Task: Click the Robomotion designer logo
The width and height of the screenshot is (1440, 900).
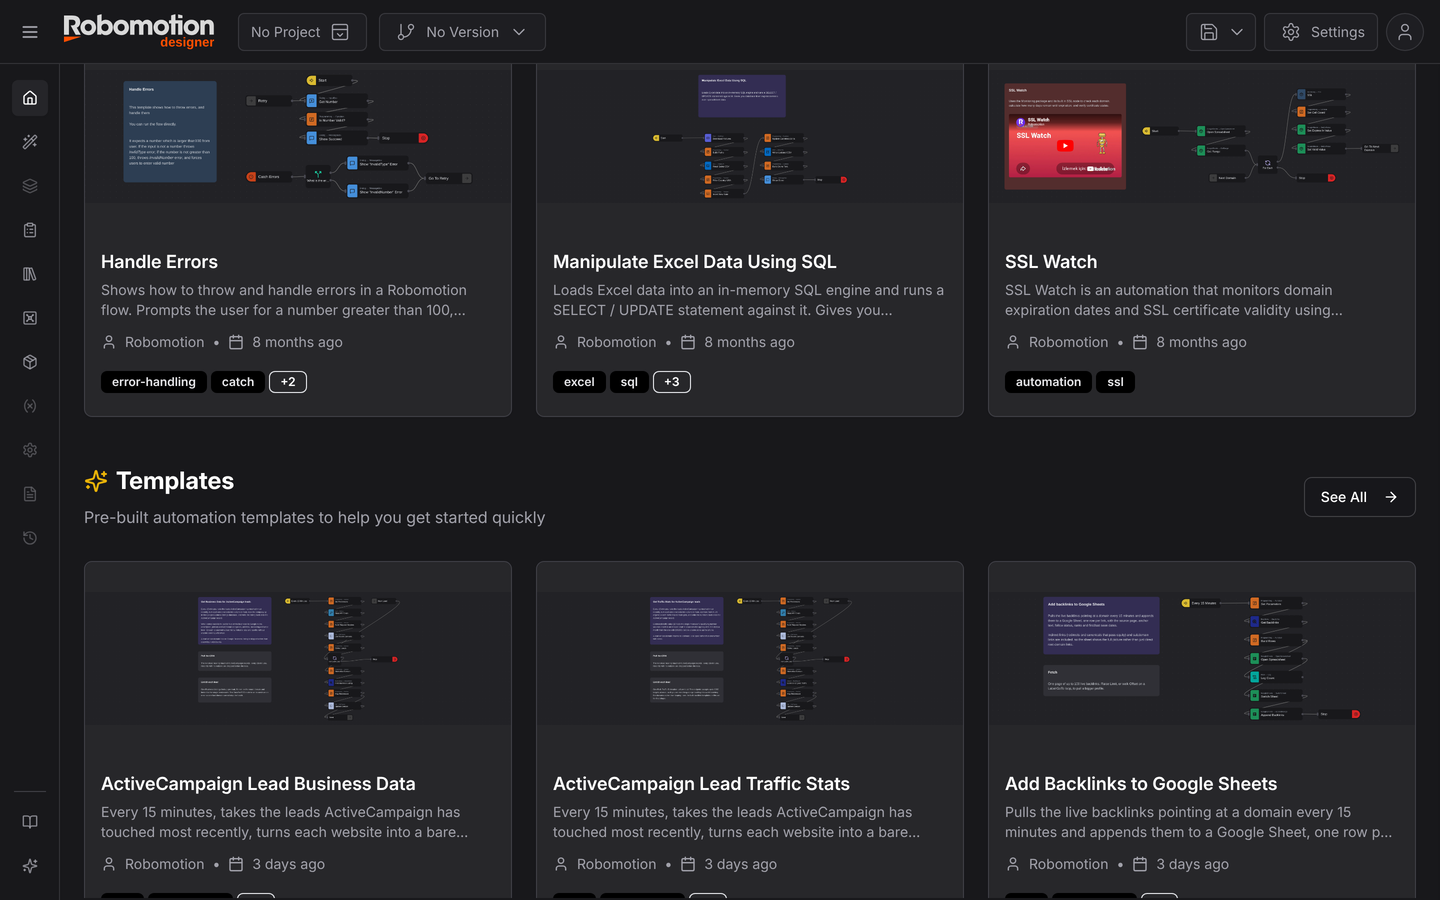Action: [139, 31]
